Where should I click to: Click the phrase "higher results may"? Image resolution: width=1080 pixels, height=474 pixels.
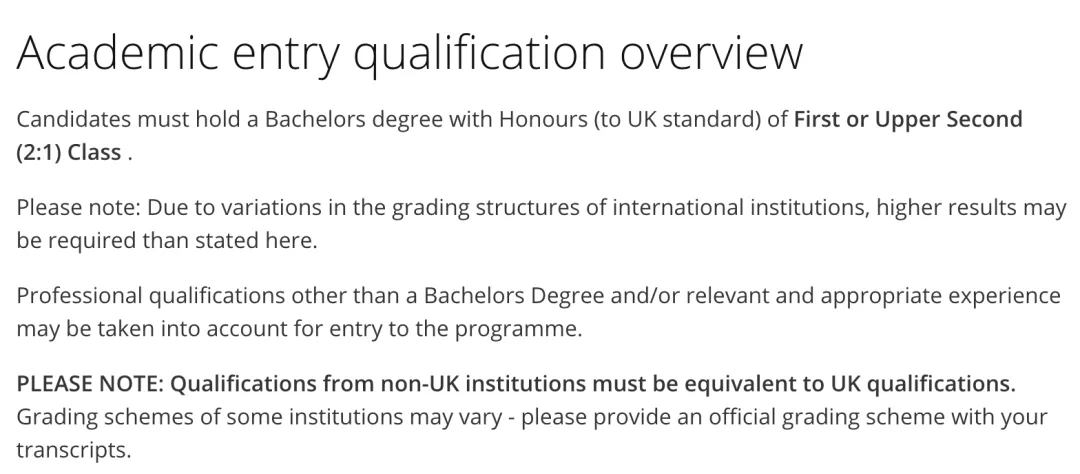click(x=971, y=208)
